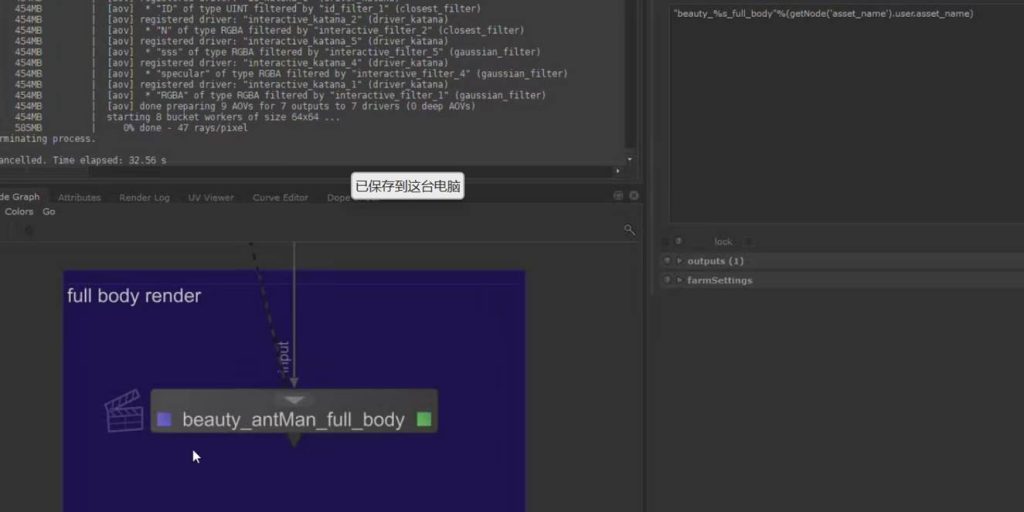Expand the outputs (1) parameter group
The width and height of the screenshot is (1024, 512).
680,261
